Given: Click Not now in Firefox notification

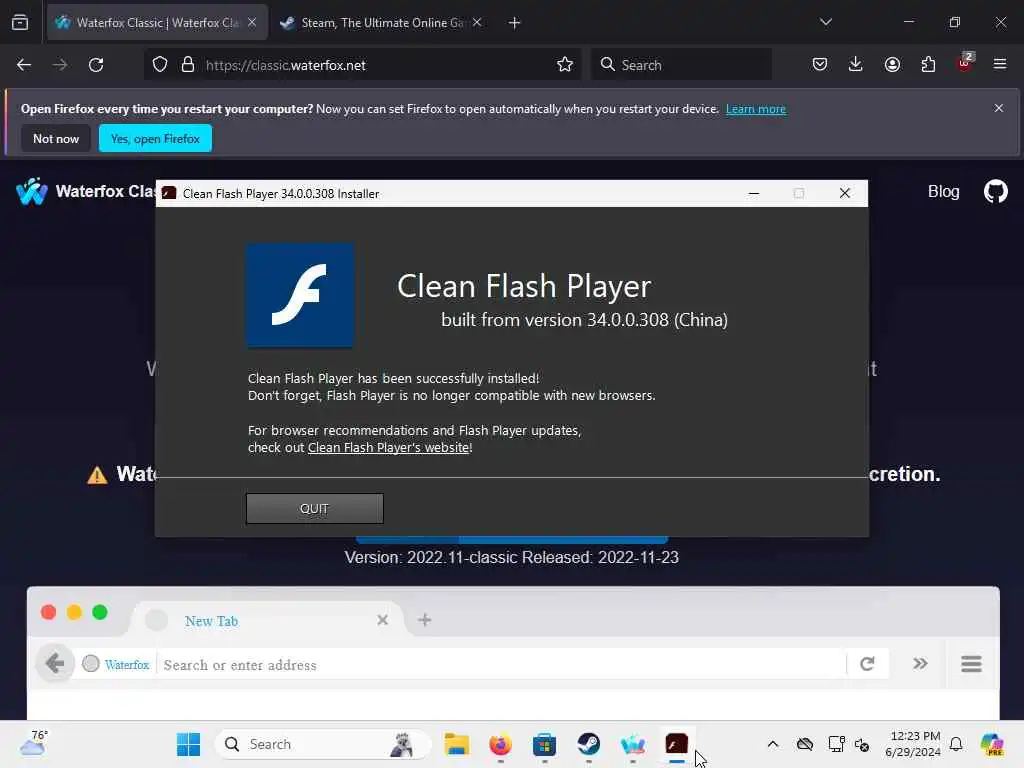Looking at the screenshot, I should click(x=56, y=138).
